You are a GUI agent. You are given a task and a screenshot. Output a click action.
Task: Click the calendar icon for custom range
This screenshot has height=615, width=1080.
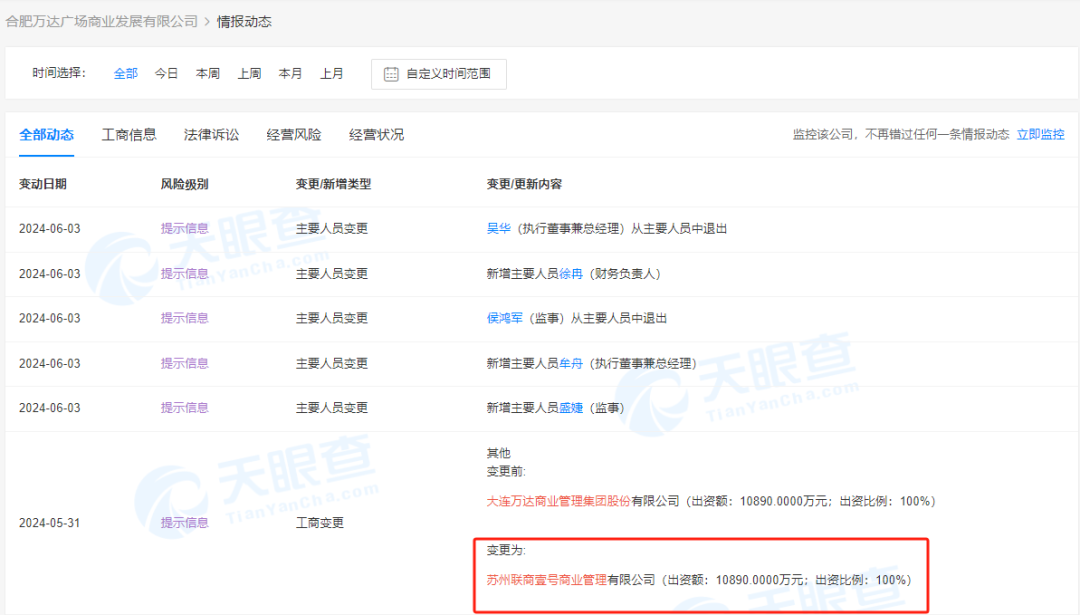(391, 74)
